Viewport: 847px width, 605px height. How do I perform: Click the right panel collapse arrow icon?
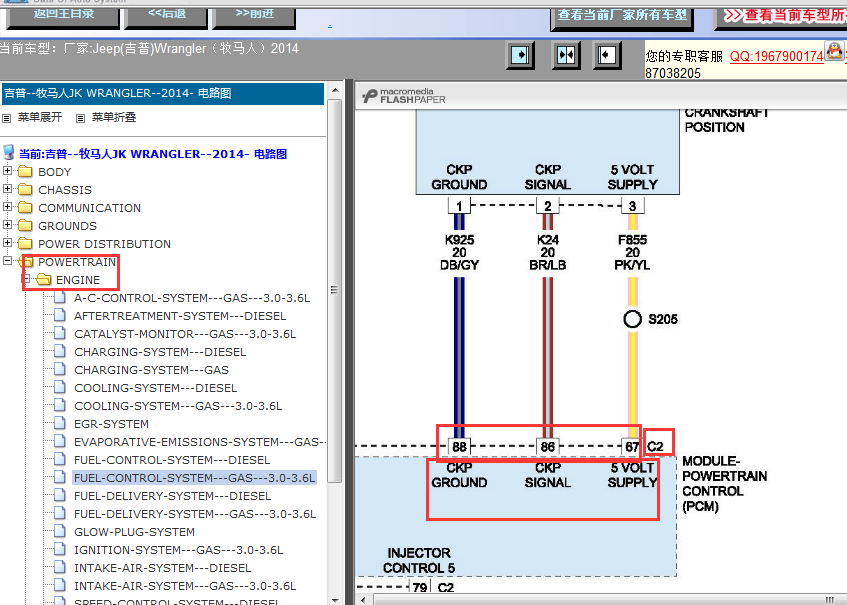coord(607,55)
